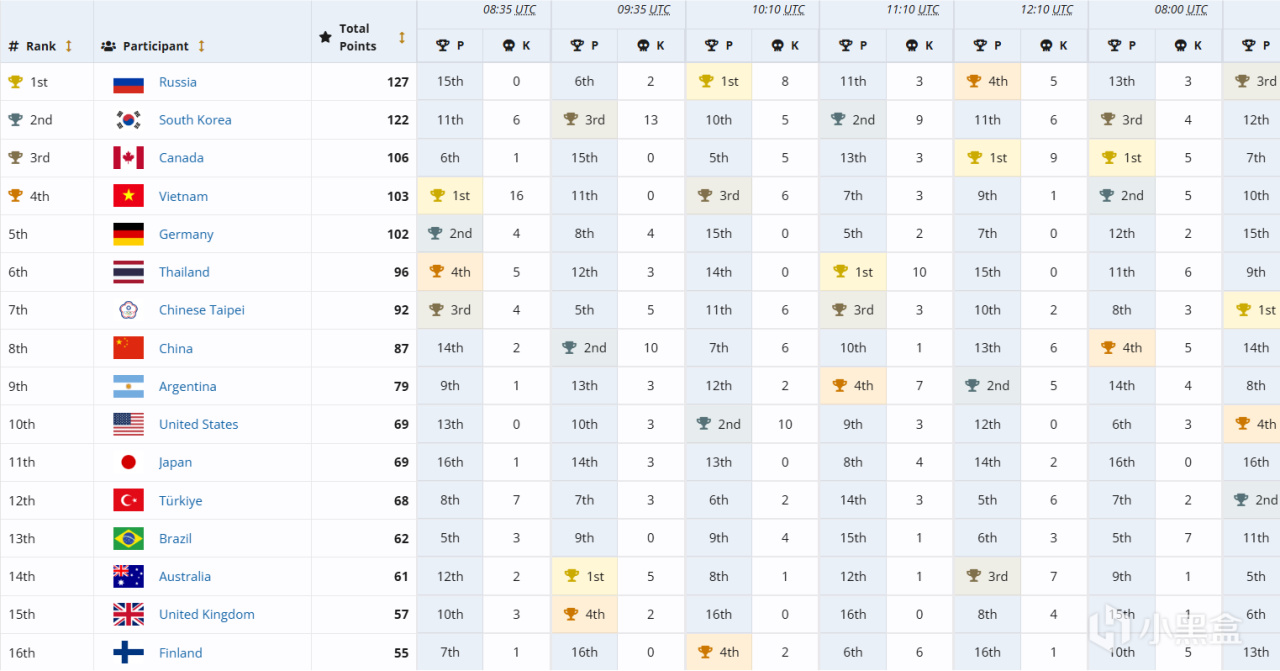Click the Russia flag icon
1280x671 pixels.
pos(128,83)
